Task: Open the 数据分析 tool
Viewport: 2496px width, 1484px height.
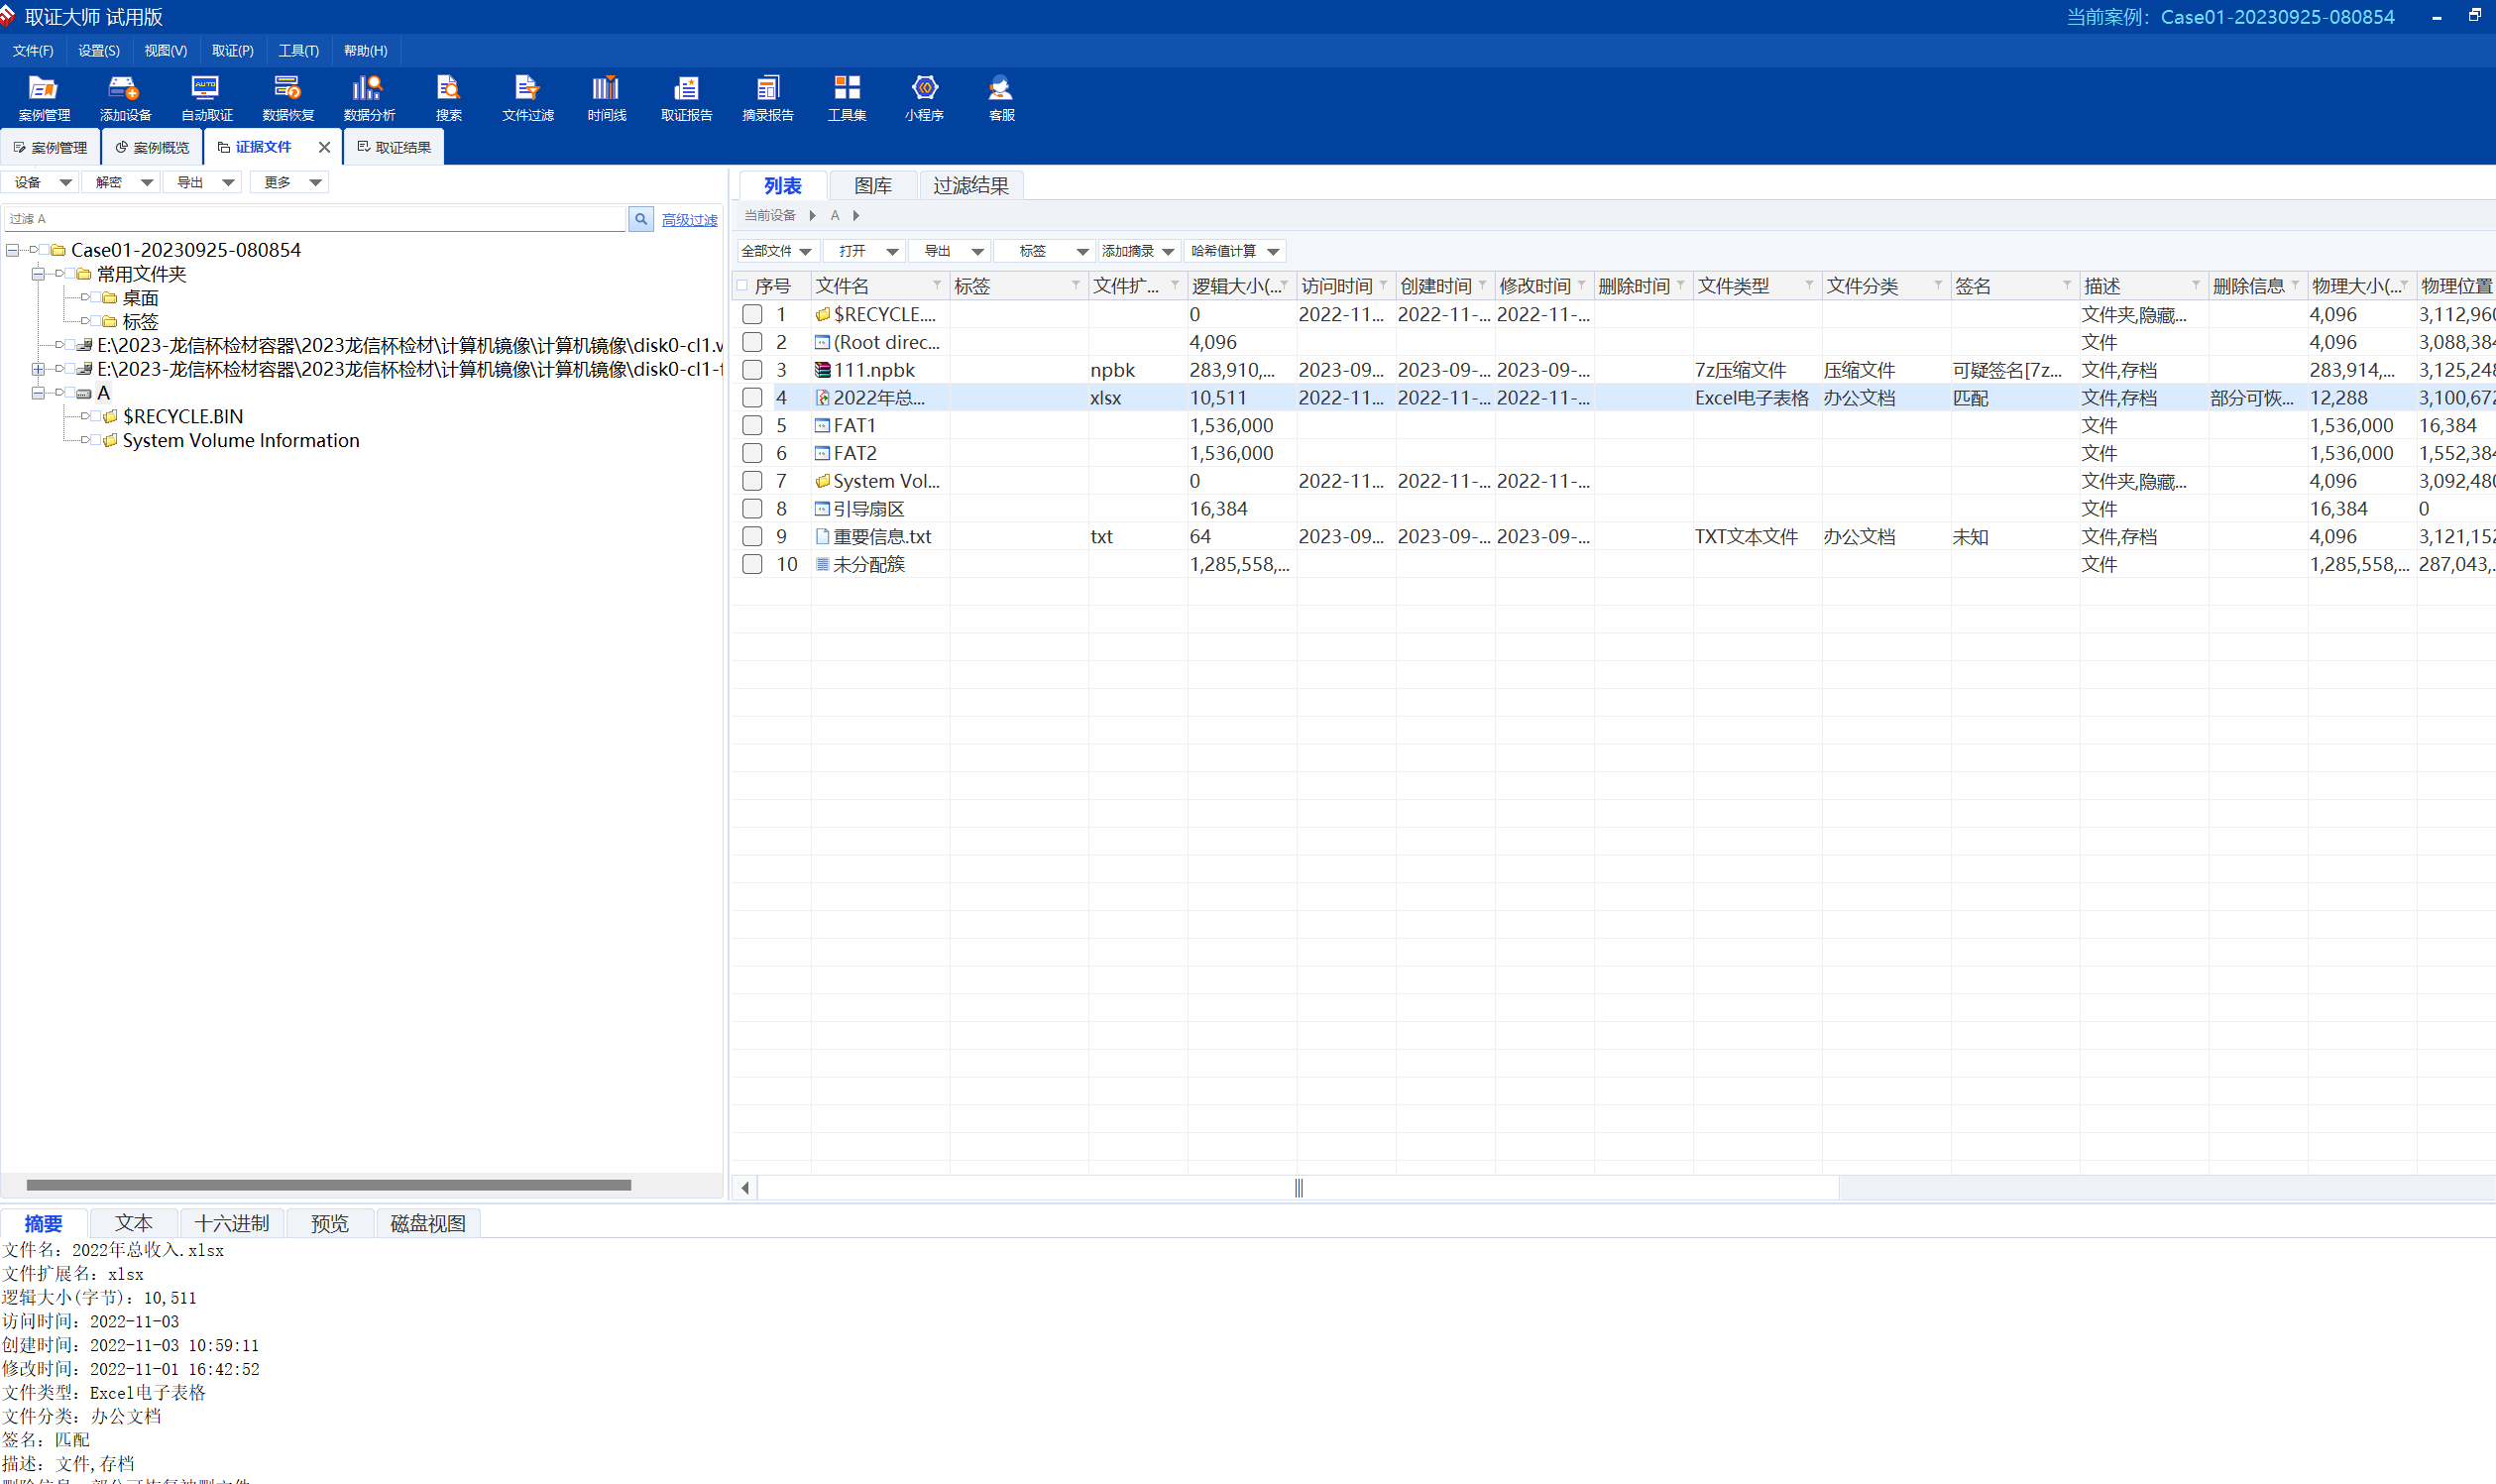Action: (369, 98)
